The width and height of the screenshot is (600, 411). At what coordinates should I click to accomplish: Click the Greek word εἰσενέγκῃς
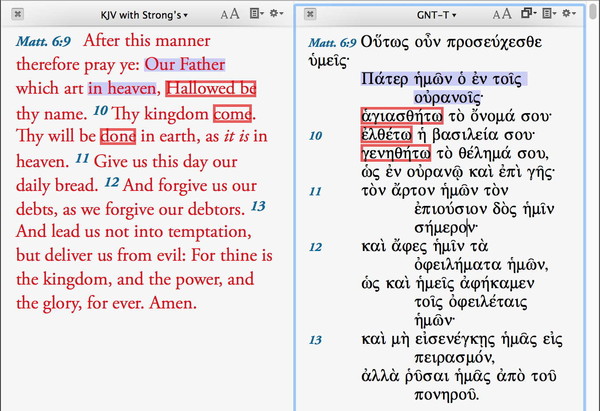tap(456, 339)
